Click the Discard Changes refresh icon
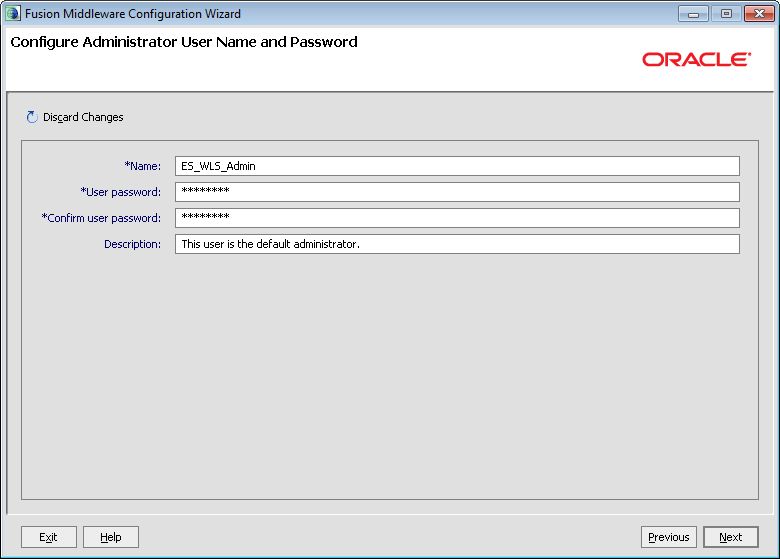Screen dimensions: 780x559 pos(32,117)
